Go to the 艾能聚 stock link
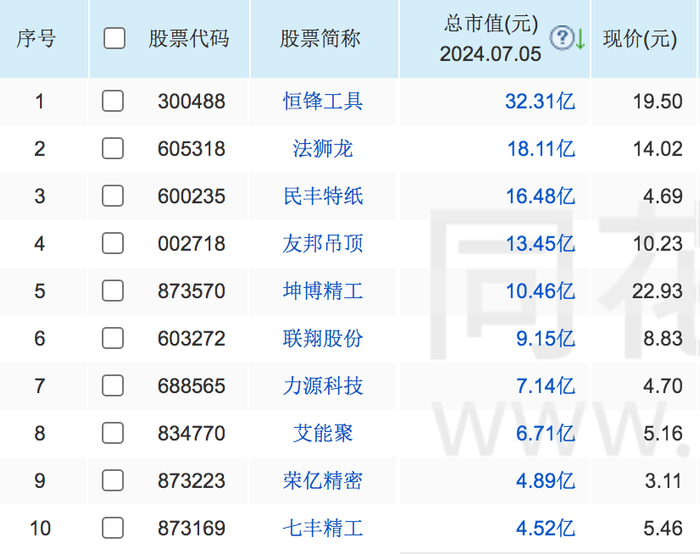 pos(323,434)
